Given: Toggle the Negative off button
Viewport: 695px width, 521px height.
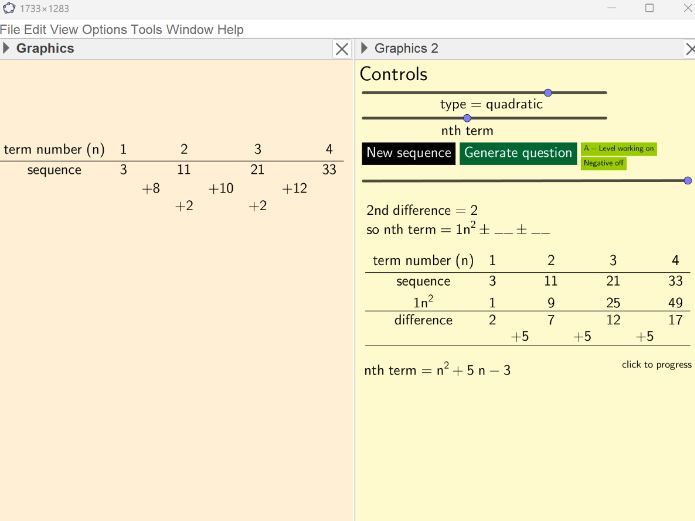Looking at the screenshot, I should coord(604,163).
